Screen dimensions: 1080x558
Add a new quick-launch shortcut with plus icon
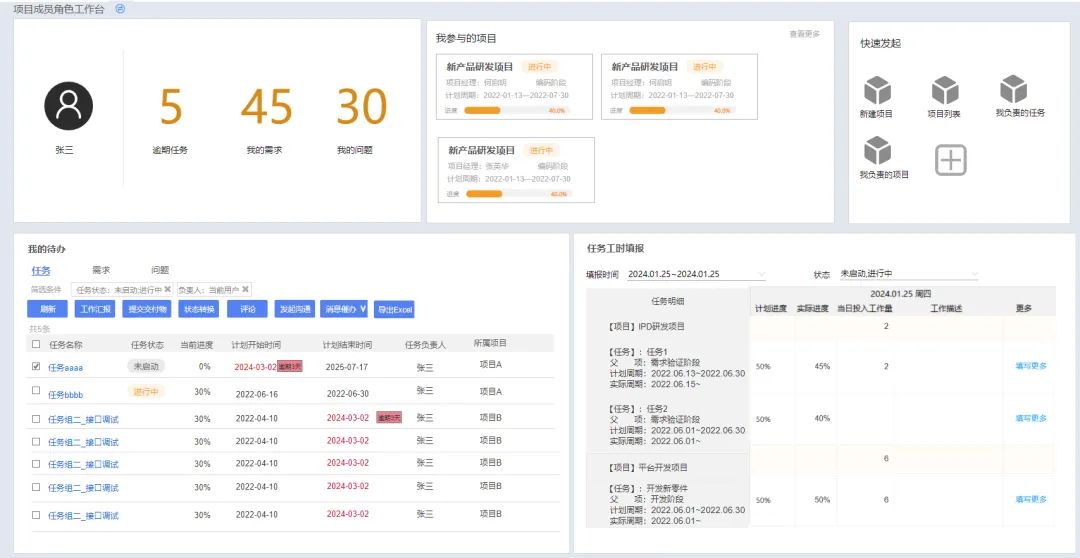(951, 161)
